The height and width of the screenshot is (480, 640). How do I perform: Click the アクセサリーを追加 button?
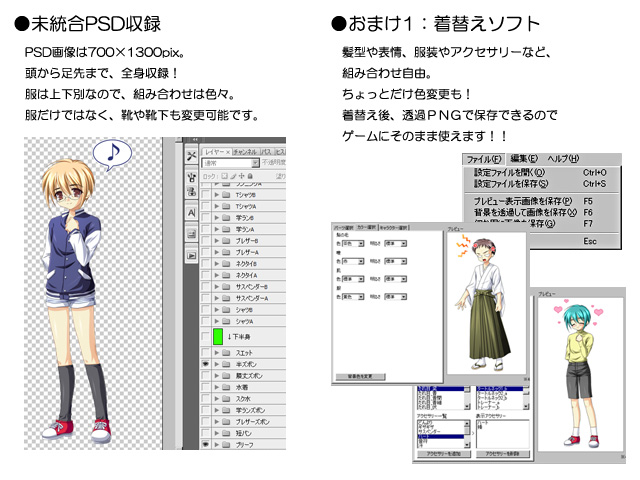[x=444, y=454]
